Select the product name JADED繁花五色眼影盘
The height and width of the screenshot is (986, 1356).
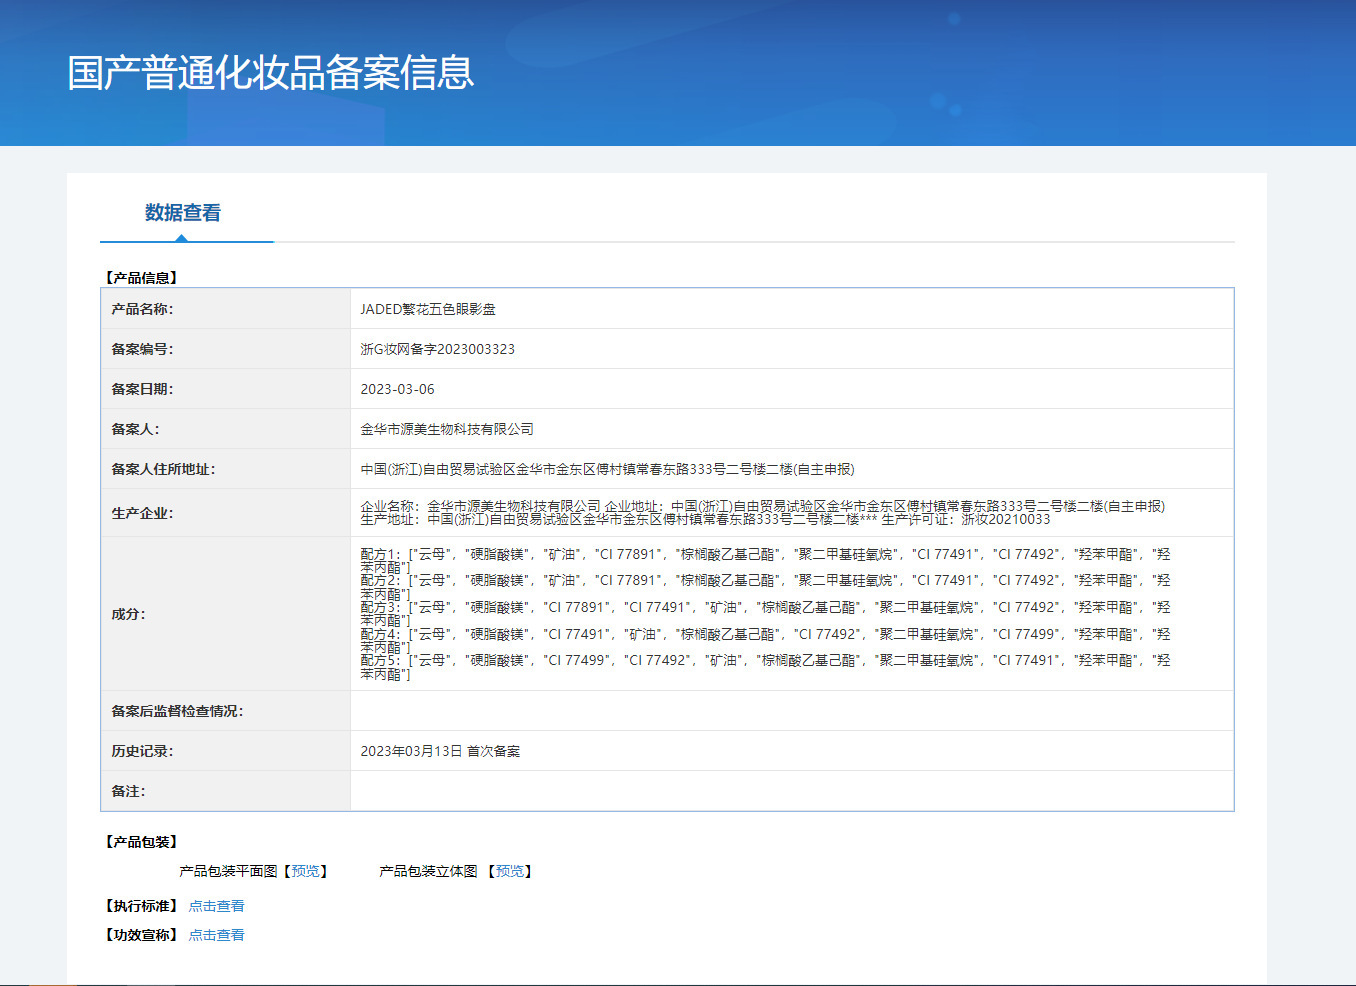pos(428,309)
